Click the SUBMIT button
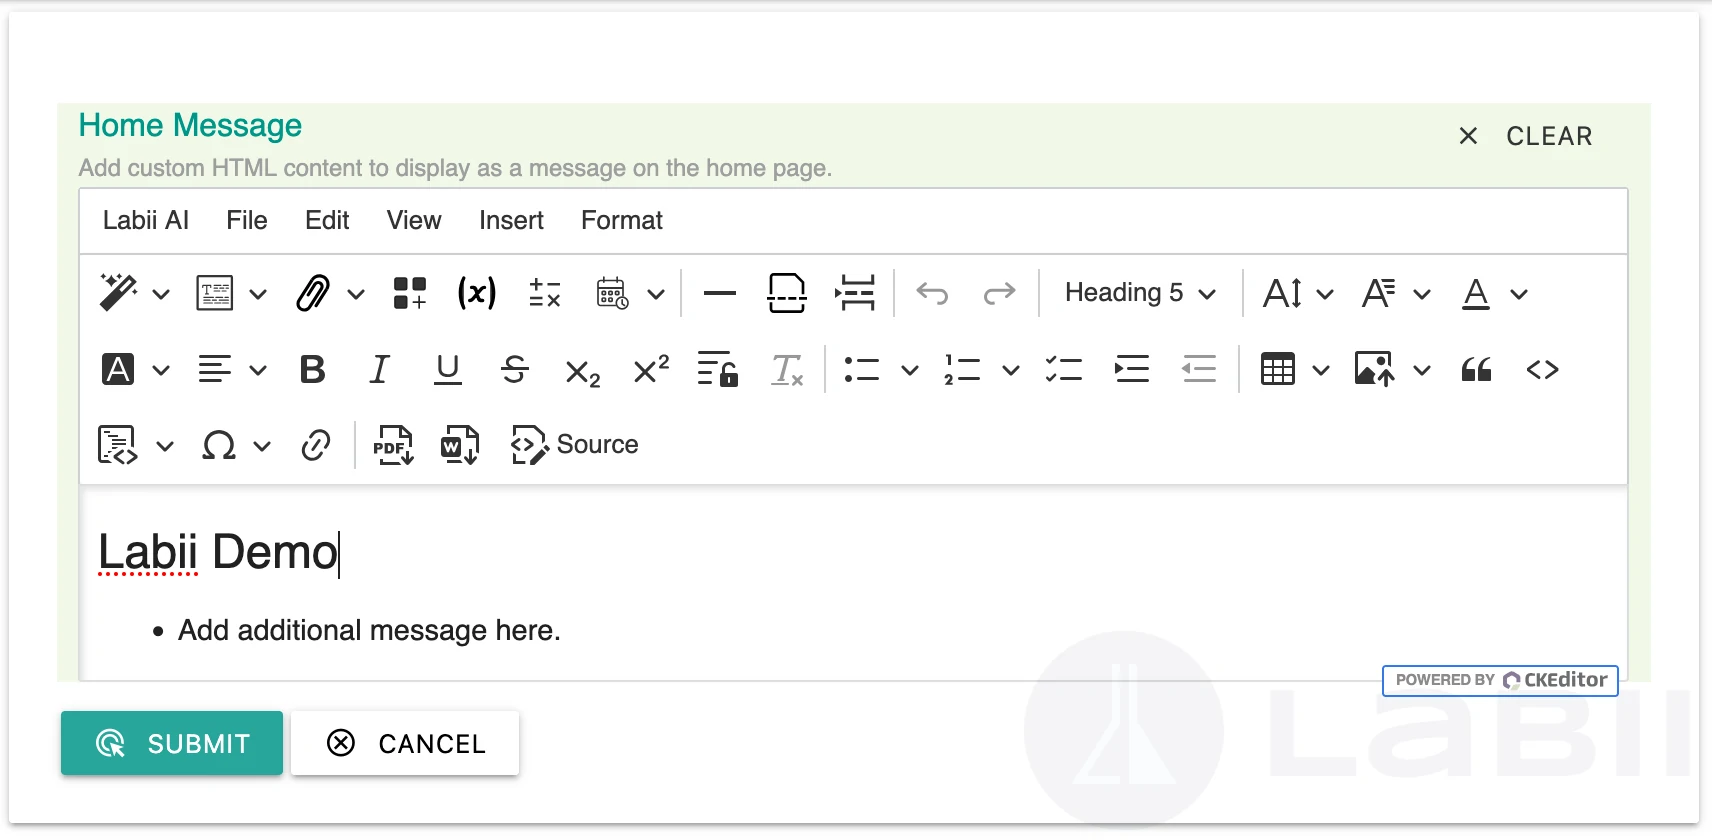 tap(172, 743)
